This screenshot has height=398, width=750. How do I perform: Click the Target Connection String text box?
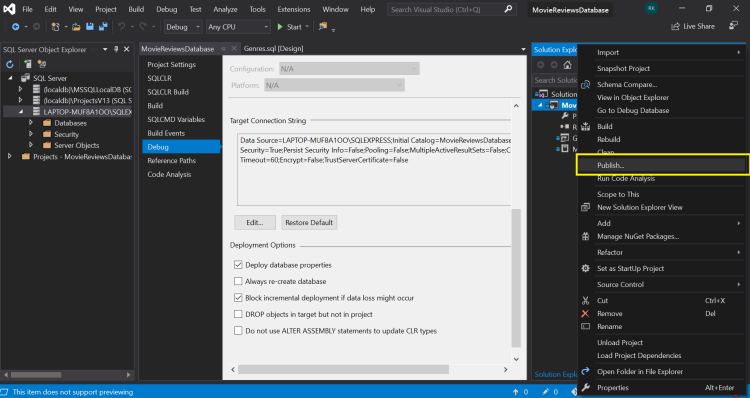click(374, 170)
